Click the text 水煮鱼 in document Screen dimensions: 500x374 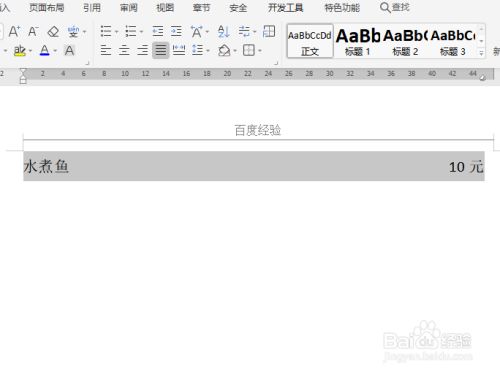tap(46, 166)
